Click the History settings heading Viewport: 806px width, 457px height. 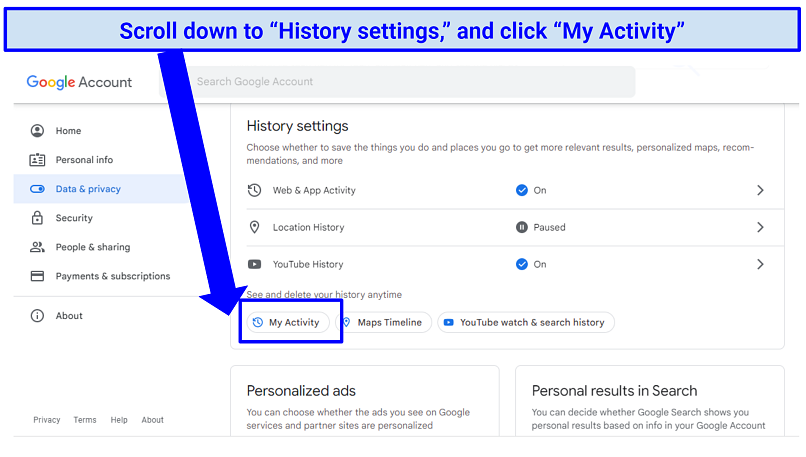click(297, 126)
